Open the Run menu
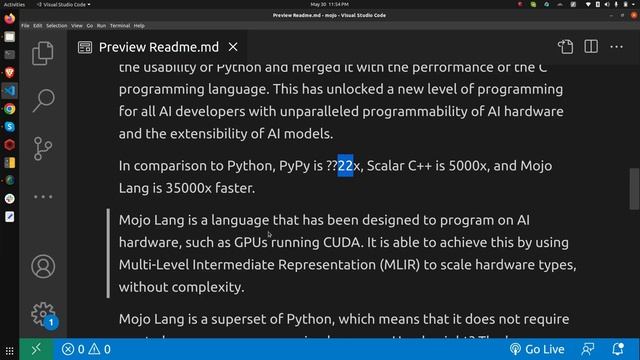The image size is (640, 360). (101, 26)
